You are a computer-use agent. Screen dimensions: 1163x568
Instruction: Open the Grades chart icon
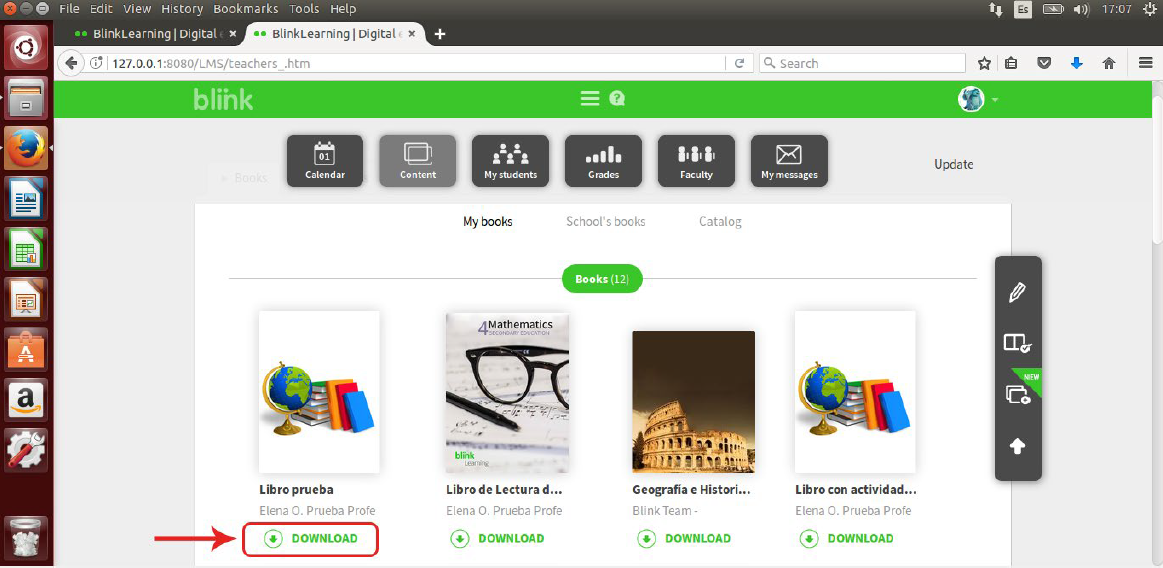tap(603, 161)
